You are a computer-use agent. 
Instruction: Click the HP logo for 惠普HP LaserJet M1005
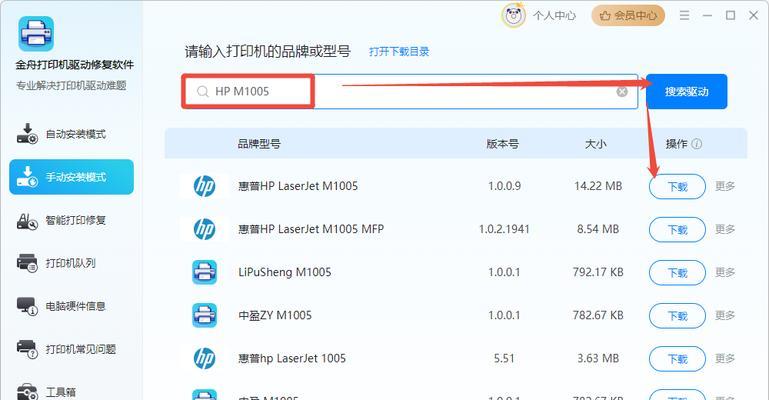pos(205,186)
